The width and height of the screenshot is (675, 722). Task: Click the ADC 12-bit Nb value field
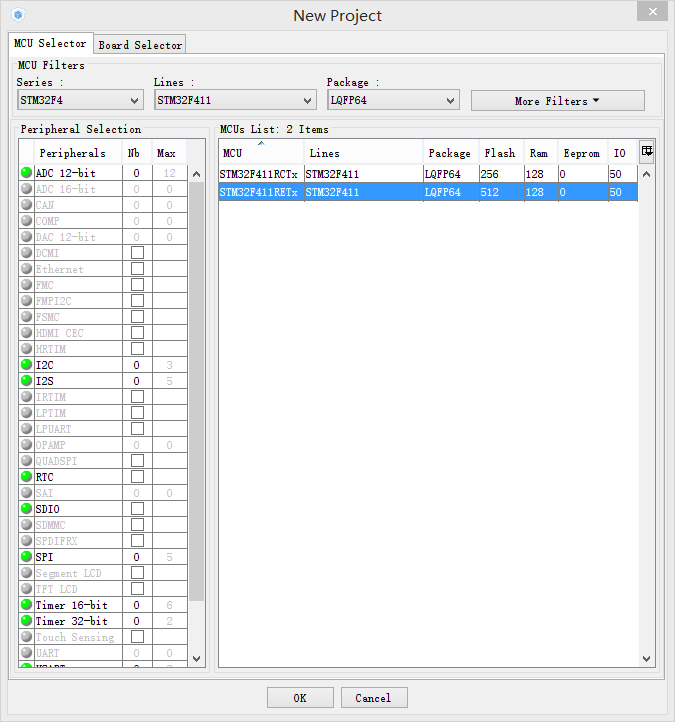[137, 173]
